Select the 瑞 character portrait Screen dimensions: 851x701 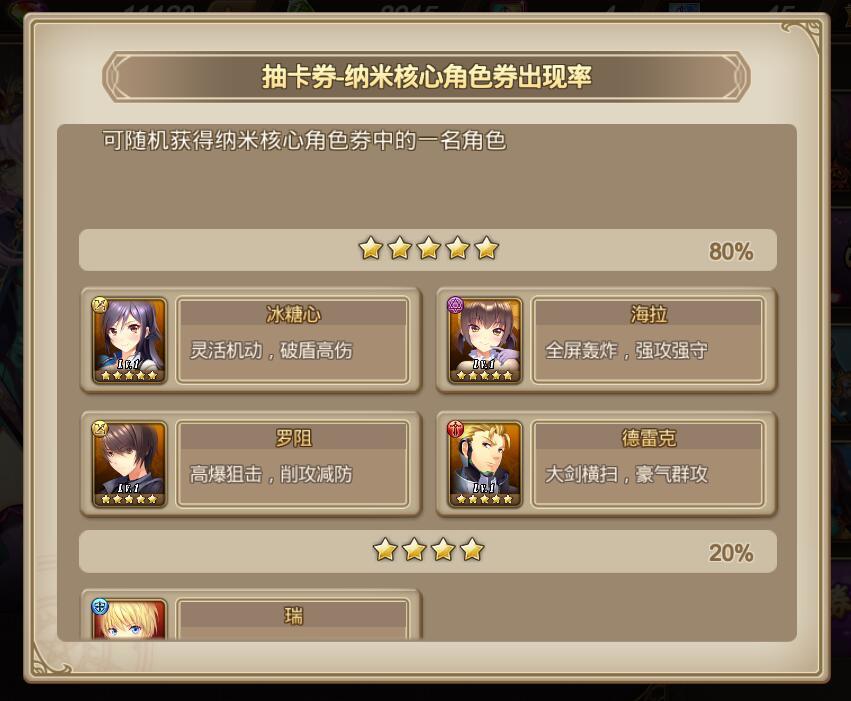pos(129,619)
